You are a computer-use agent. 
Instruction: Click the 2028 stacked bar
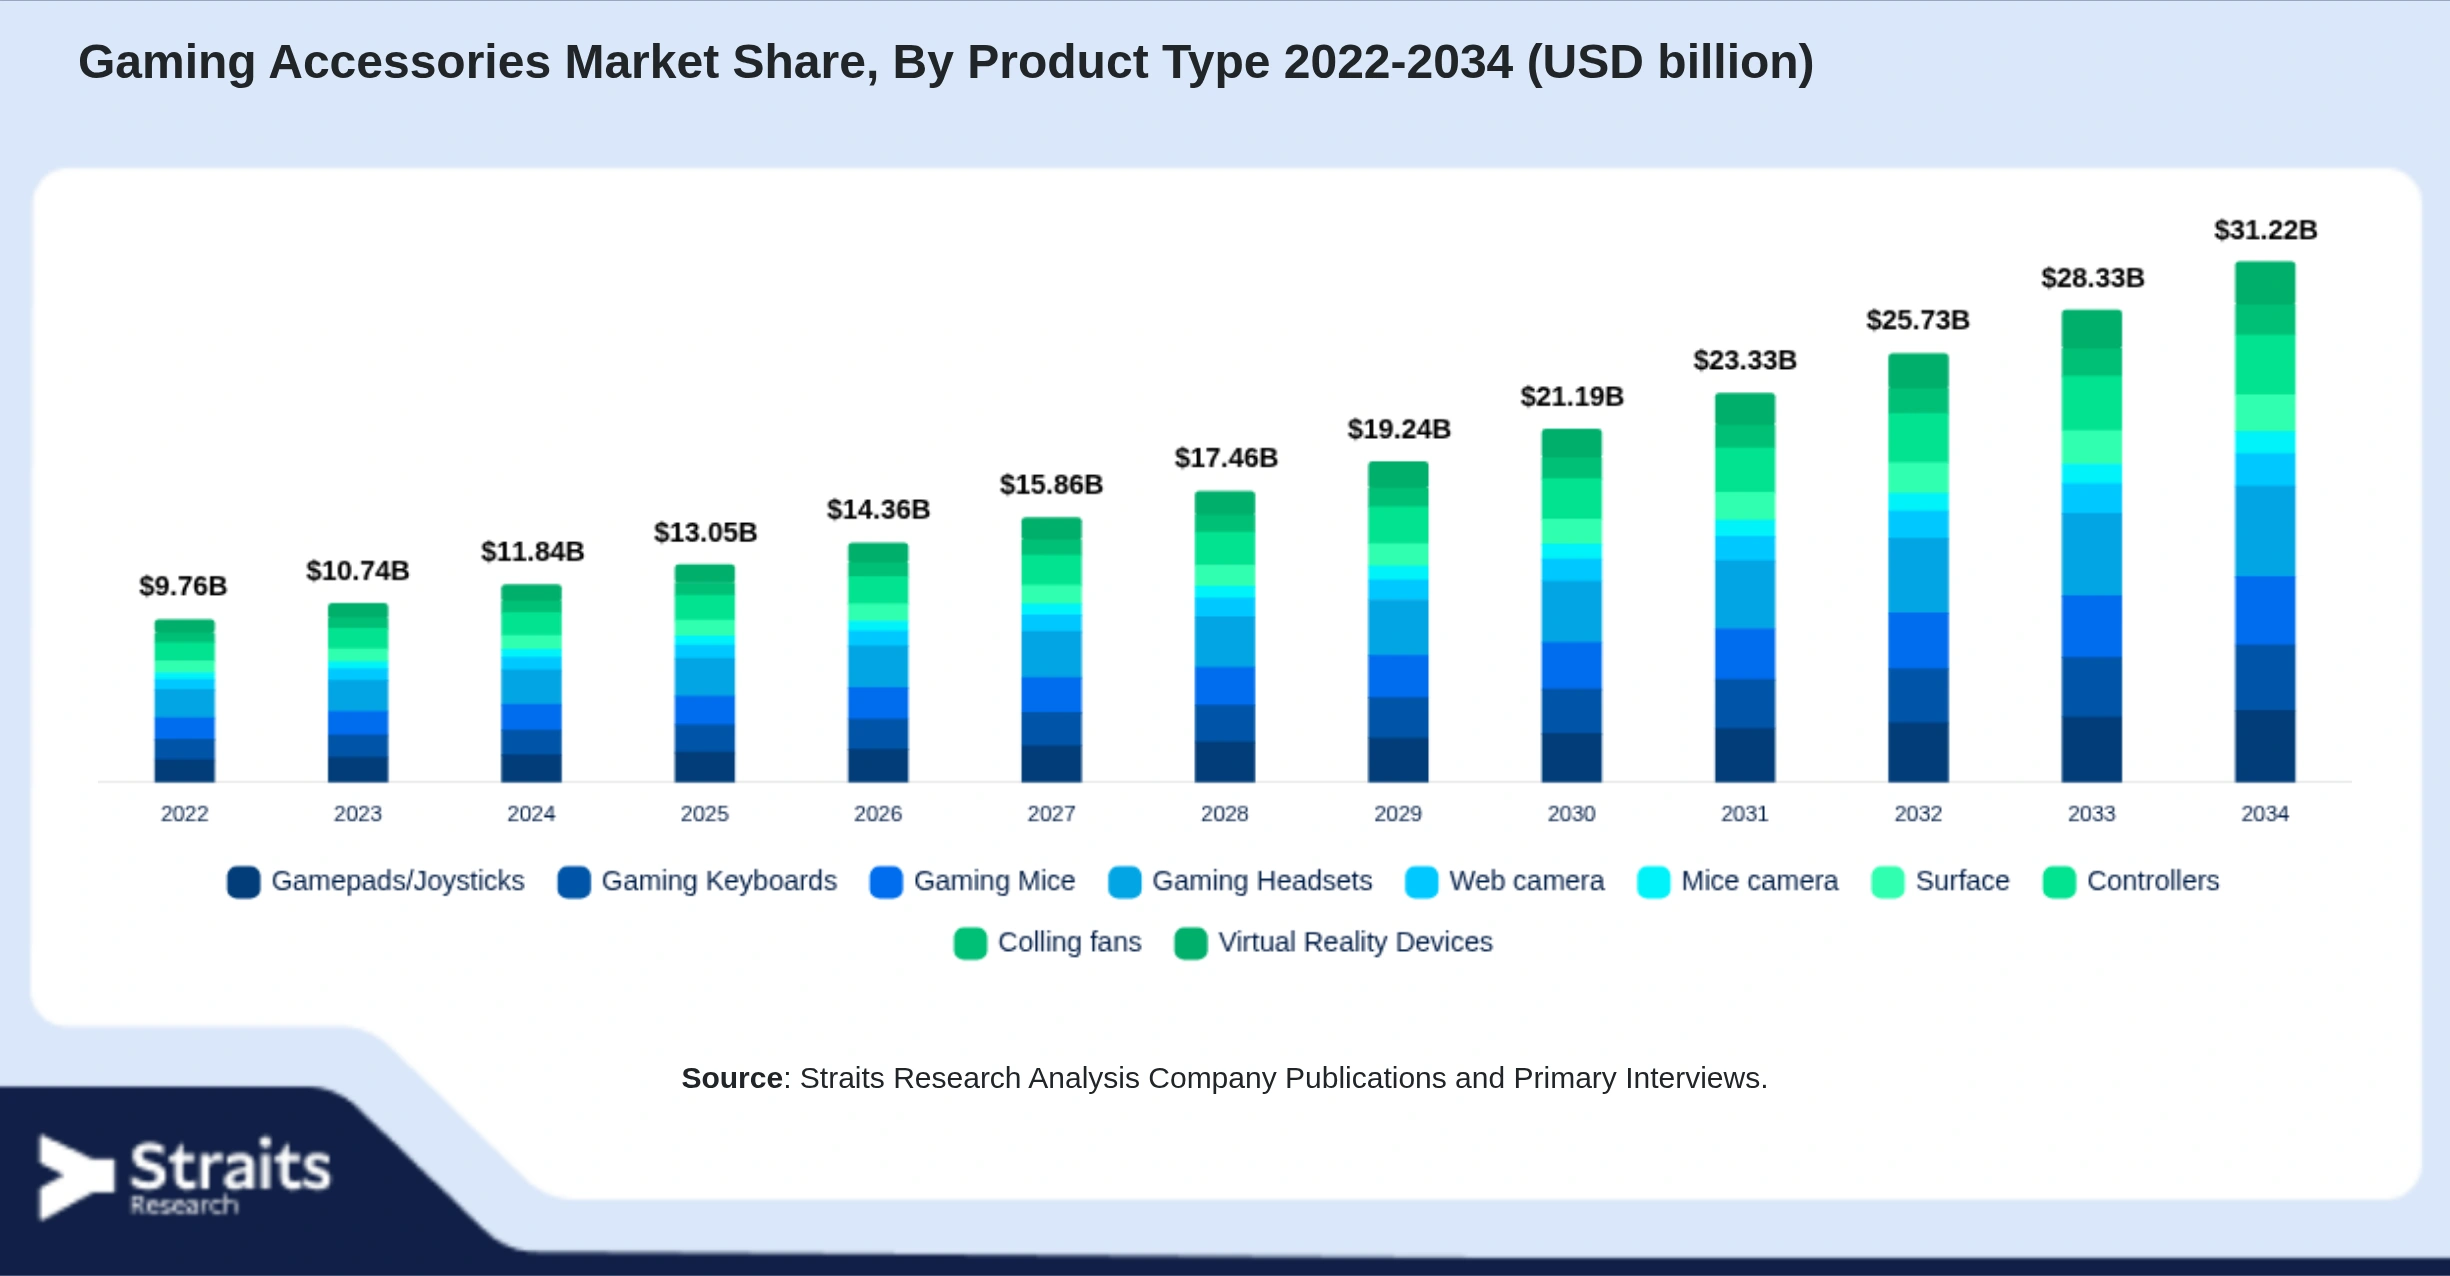click(x=1225, y=637)
